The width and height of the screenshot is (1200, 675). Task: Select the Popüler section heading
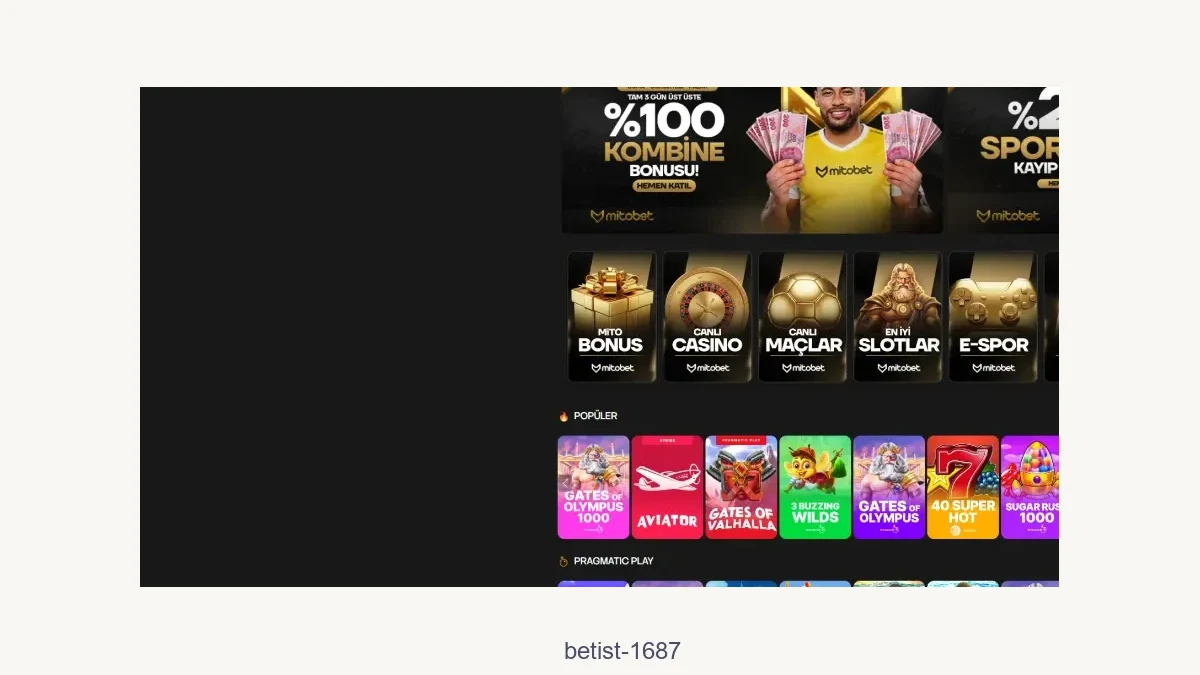[x=595, y=416]
